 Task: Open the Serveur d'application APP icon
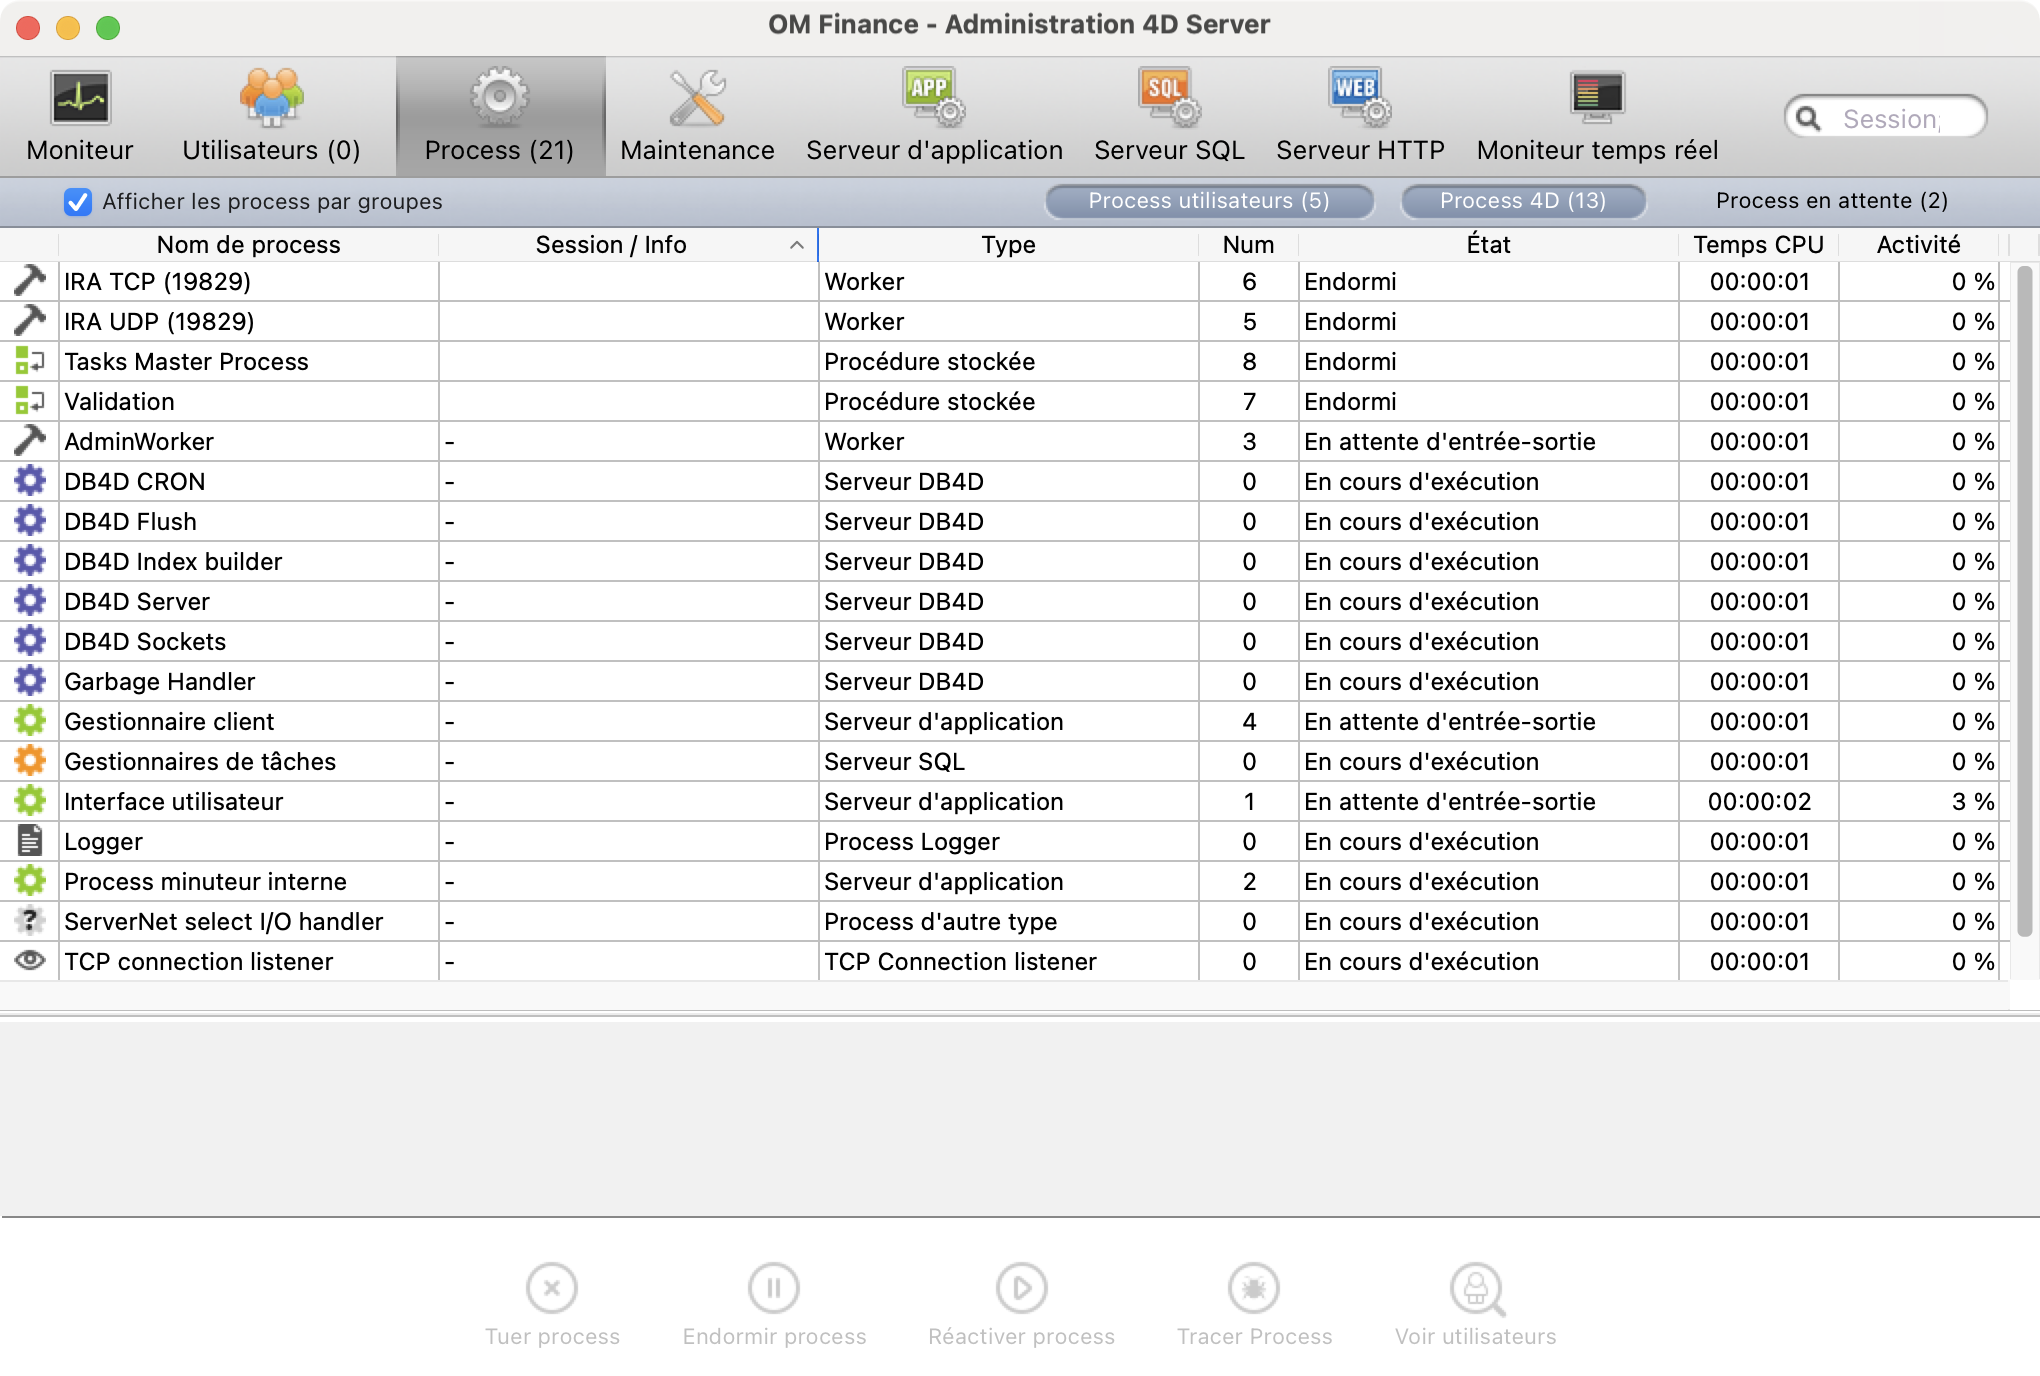click(934, 98)
